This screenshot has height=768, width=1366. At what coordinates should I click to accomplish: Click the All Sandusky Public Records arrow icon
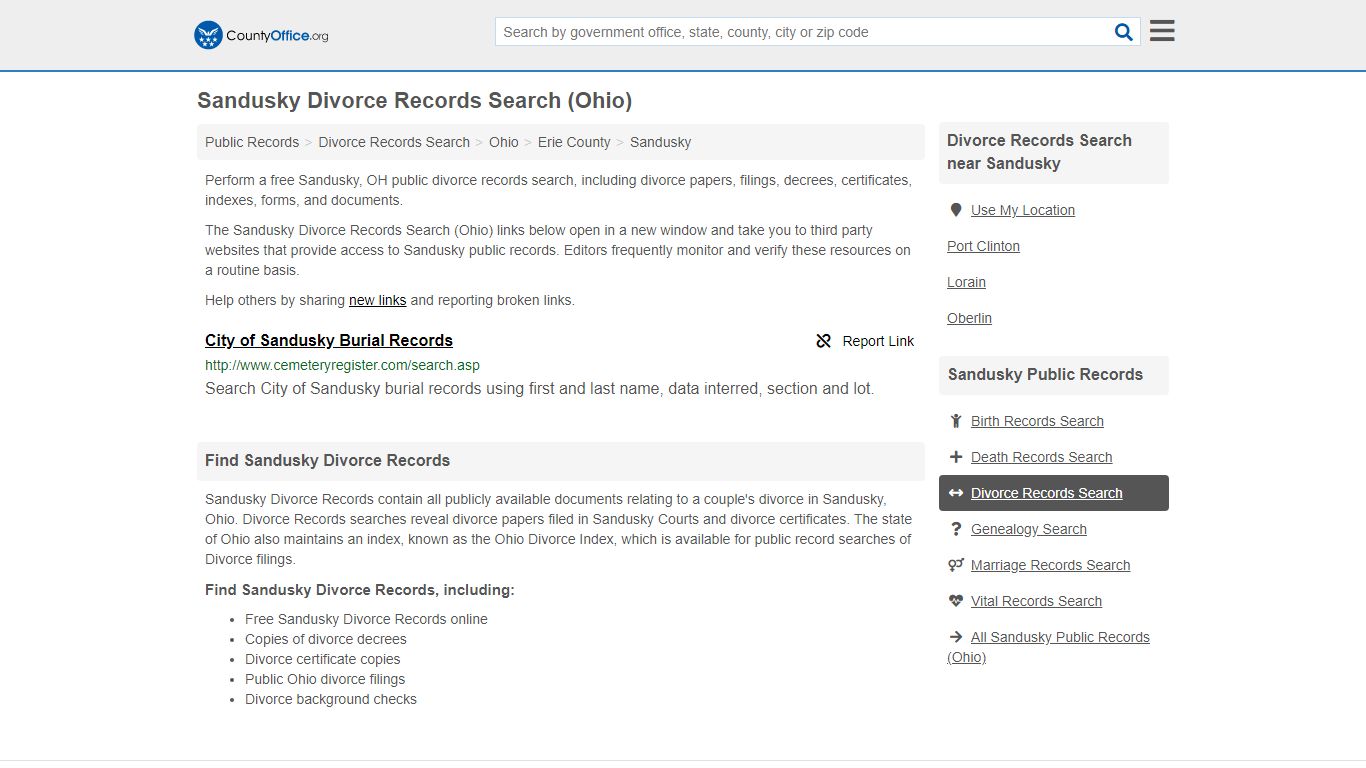tap(956, 637)
